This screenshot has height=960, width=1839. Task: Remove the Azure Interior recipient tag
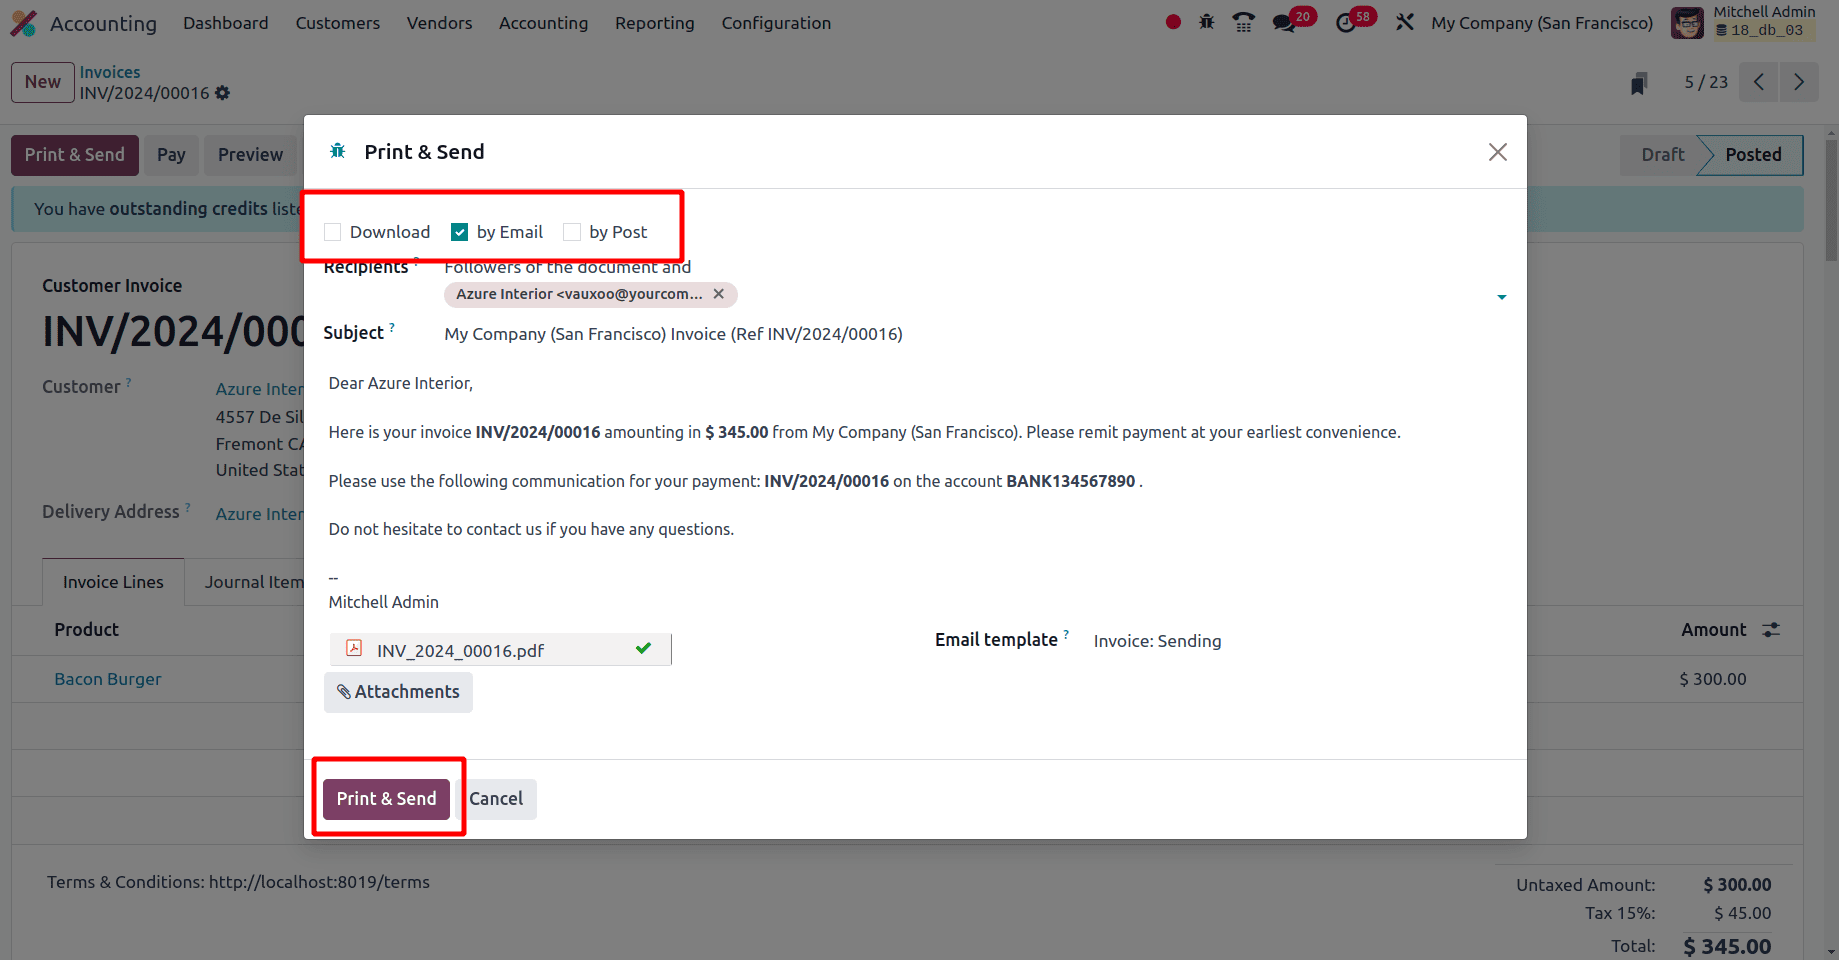[718, 294]
